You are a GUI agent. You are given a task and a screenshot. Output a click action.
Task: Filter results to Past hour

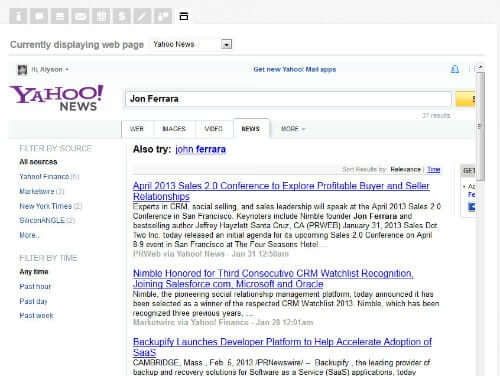tap(35, 286)
